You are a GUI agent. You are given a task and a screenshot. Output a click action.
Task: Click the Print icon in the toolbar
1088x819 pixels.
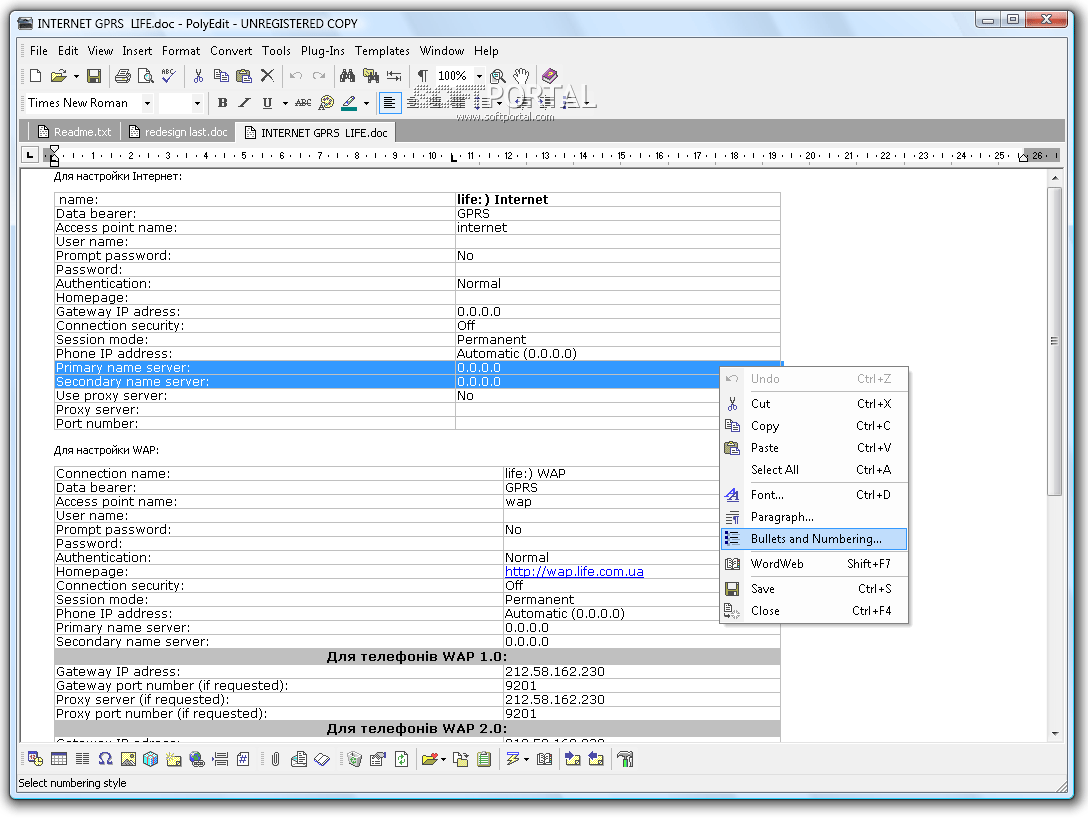click(x=123, y=76)
